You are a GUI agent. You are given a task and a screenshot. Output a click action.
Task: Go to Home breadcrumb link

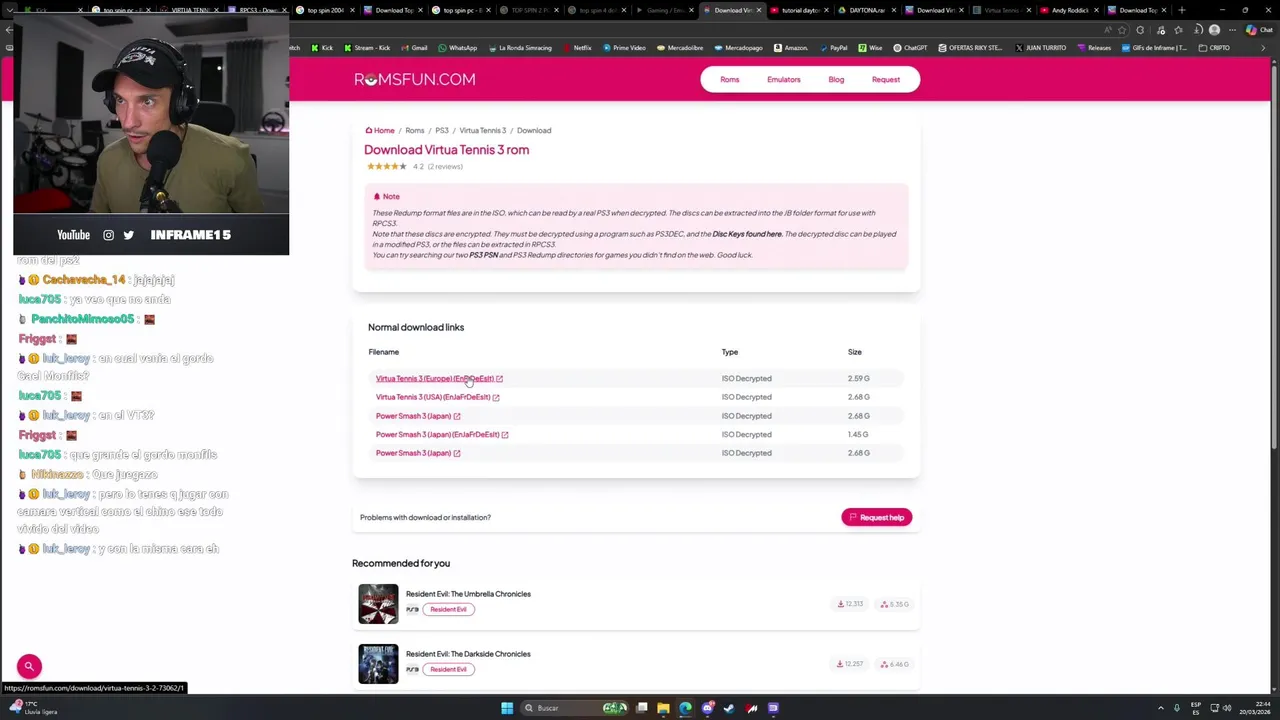[380, 130]
